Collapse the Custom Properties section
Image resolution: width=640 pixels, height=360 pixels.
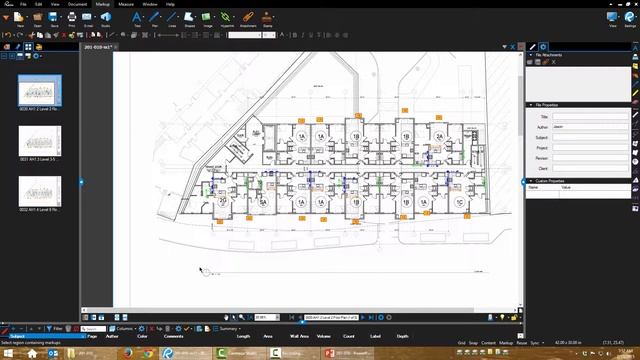click(531, 180)
